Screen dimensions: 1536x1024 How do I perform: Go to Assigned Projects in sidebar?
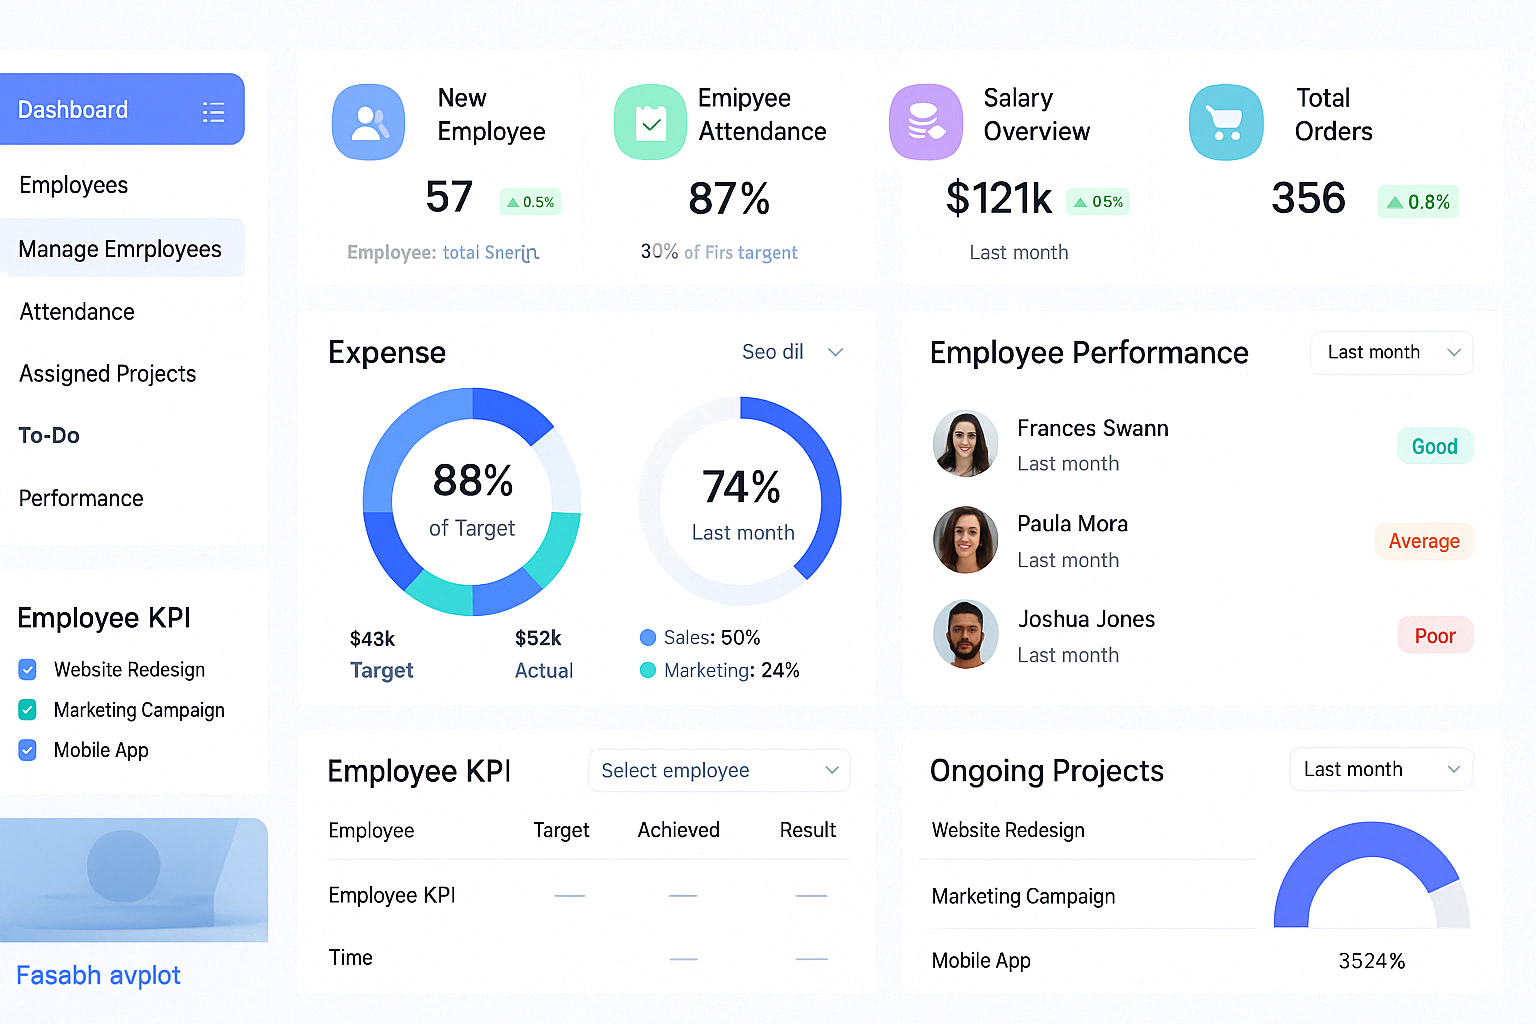pos(108,374)
